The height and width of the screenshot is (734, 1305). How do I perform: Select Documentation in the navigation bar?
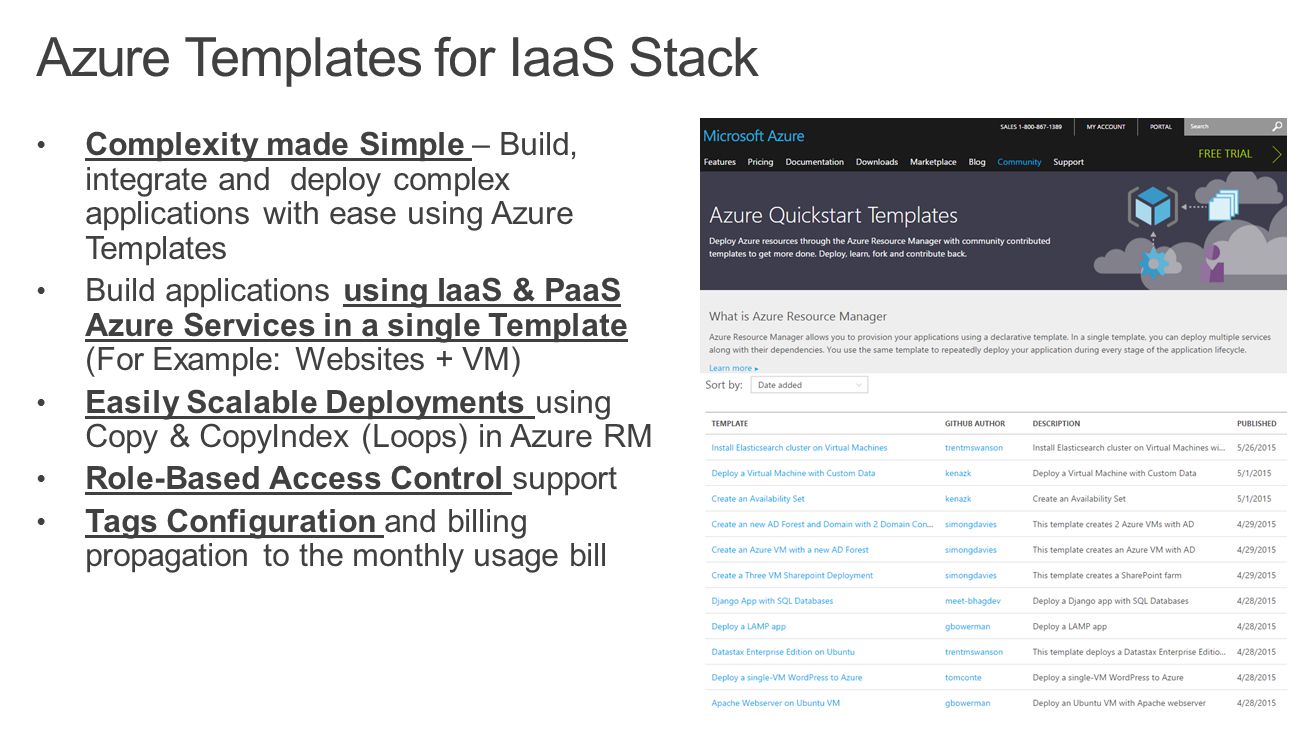[815, 162]
